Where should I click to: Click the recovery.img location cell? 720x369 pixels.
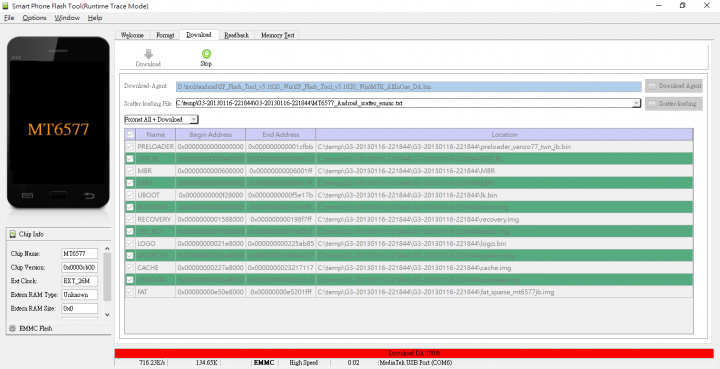point(504,219)
